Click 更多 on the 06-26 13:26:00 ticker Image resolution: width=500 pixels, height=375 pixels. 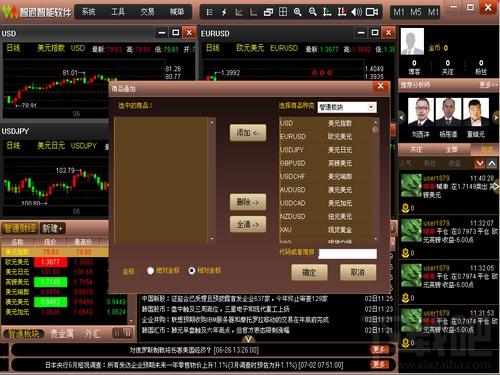379,349
